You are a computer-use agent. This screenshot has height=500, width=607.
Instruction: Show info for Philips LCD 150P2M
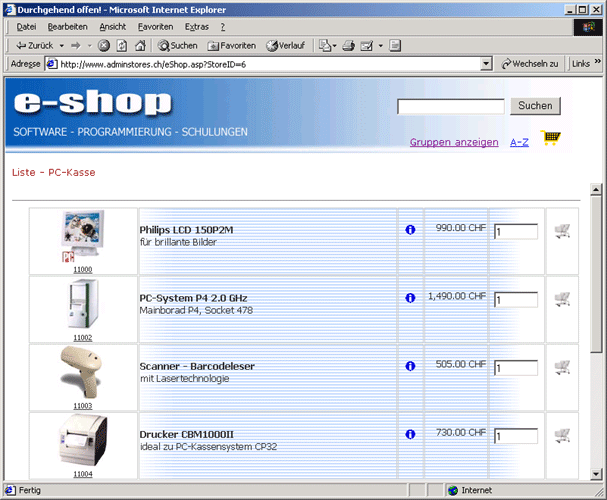click(x=410, y=229)
